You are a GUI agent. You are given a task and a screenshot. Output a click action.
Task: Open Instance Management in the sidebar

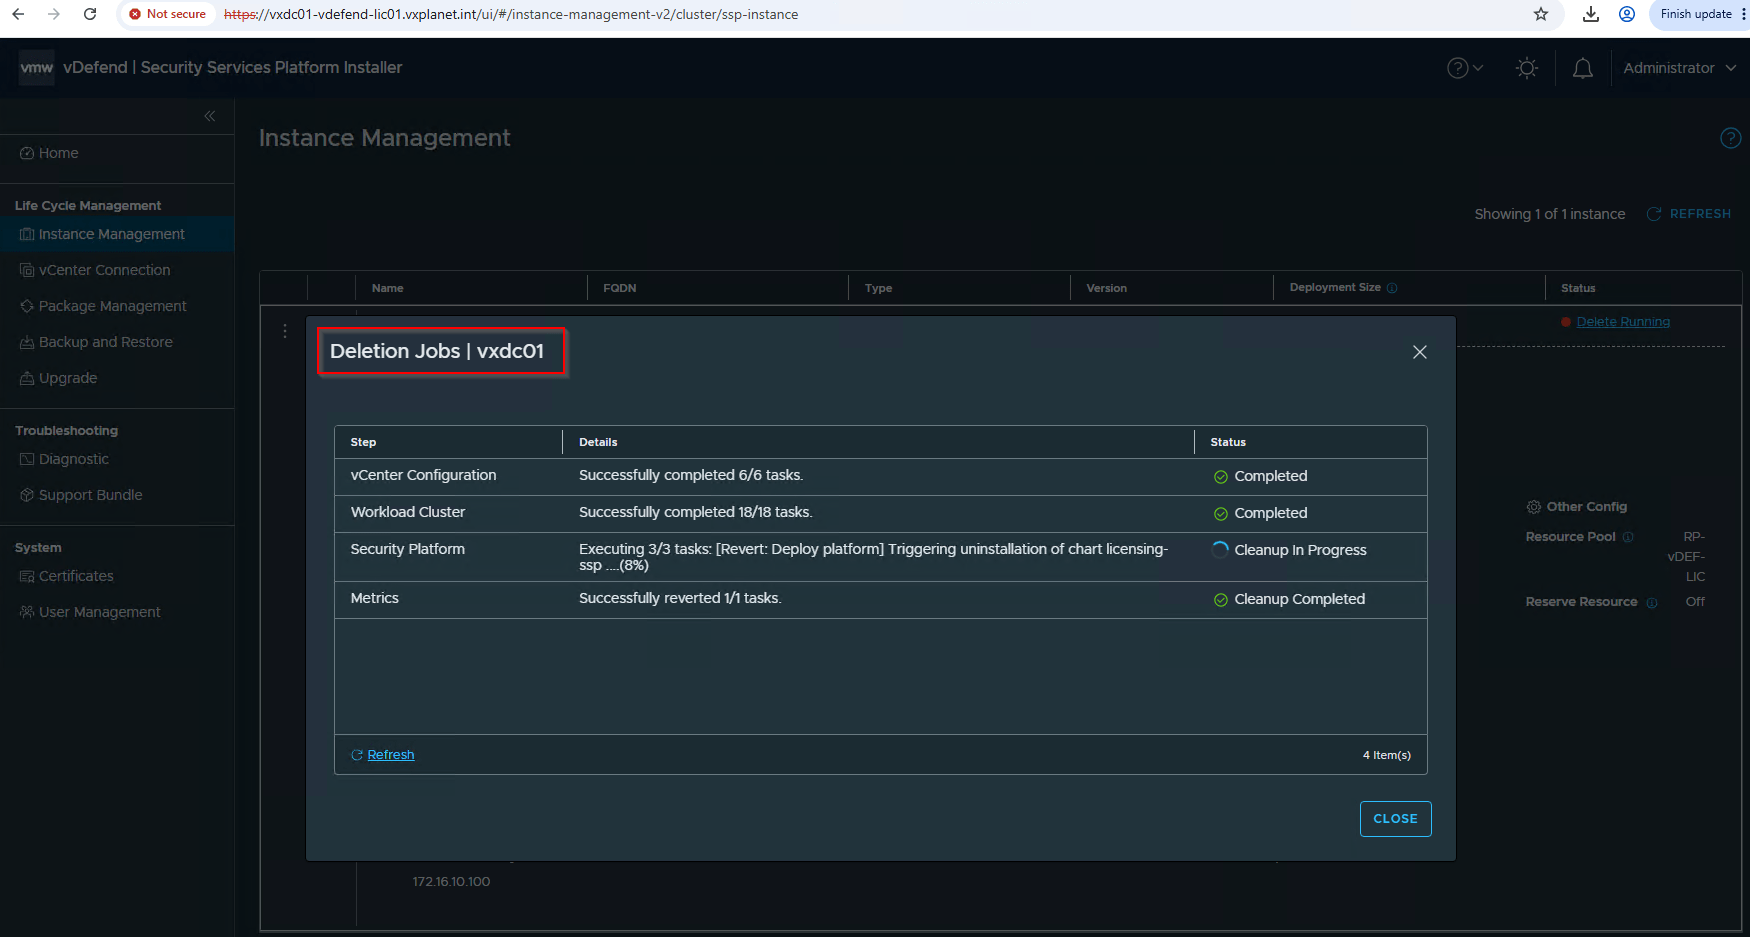(117, 234)
